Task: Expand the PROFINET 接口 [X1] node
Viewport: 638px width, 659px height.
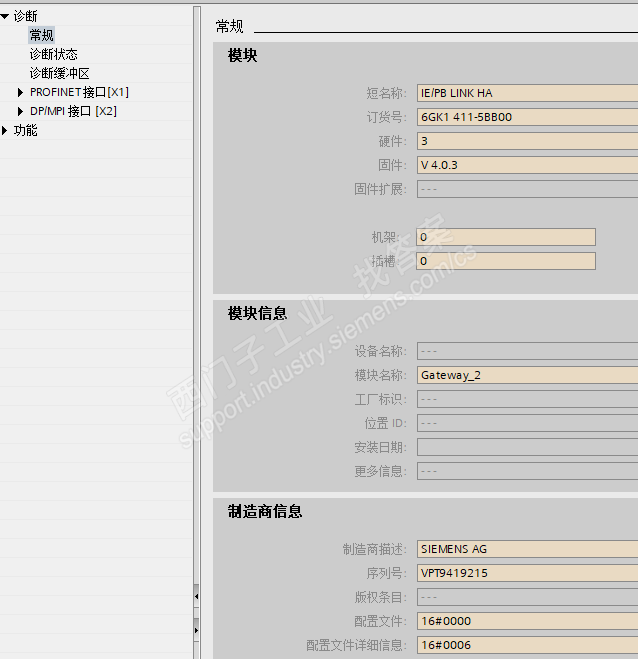Action: (x=20, y=92)
